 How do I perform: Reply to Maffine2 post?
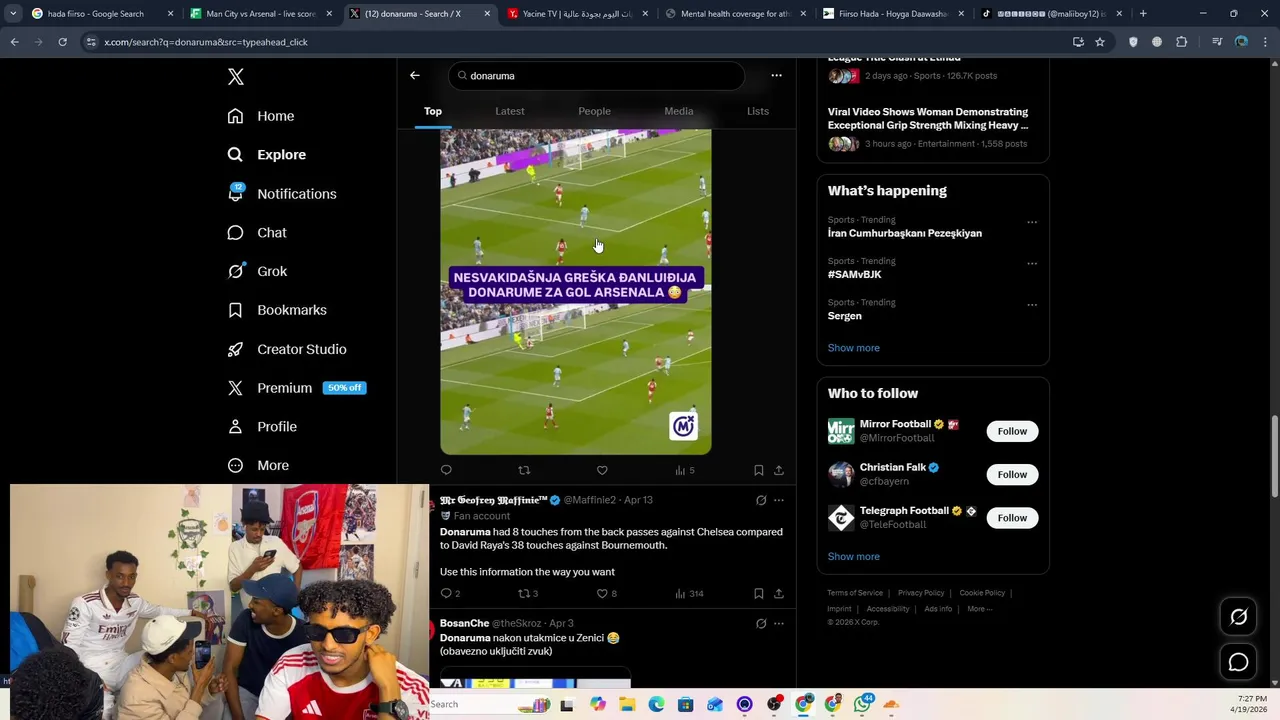pos(450,594)
